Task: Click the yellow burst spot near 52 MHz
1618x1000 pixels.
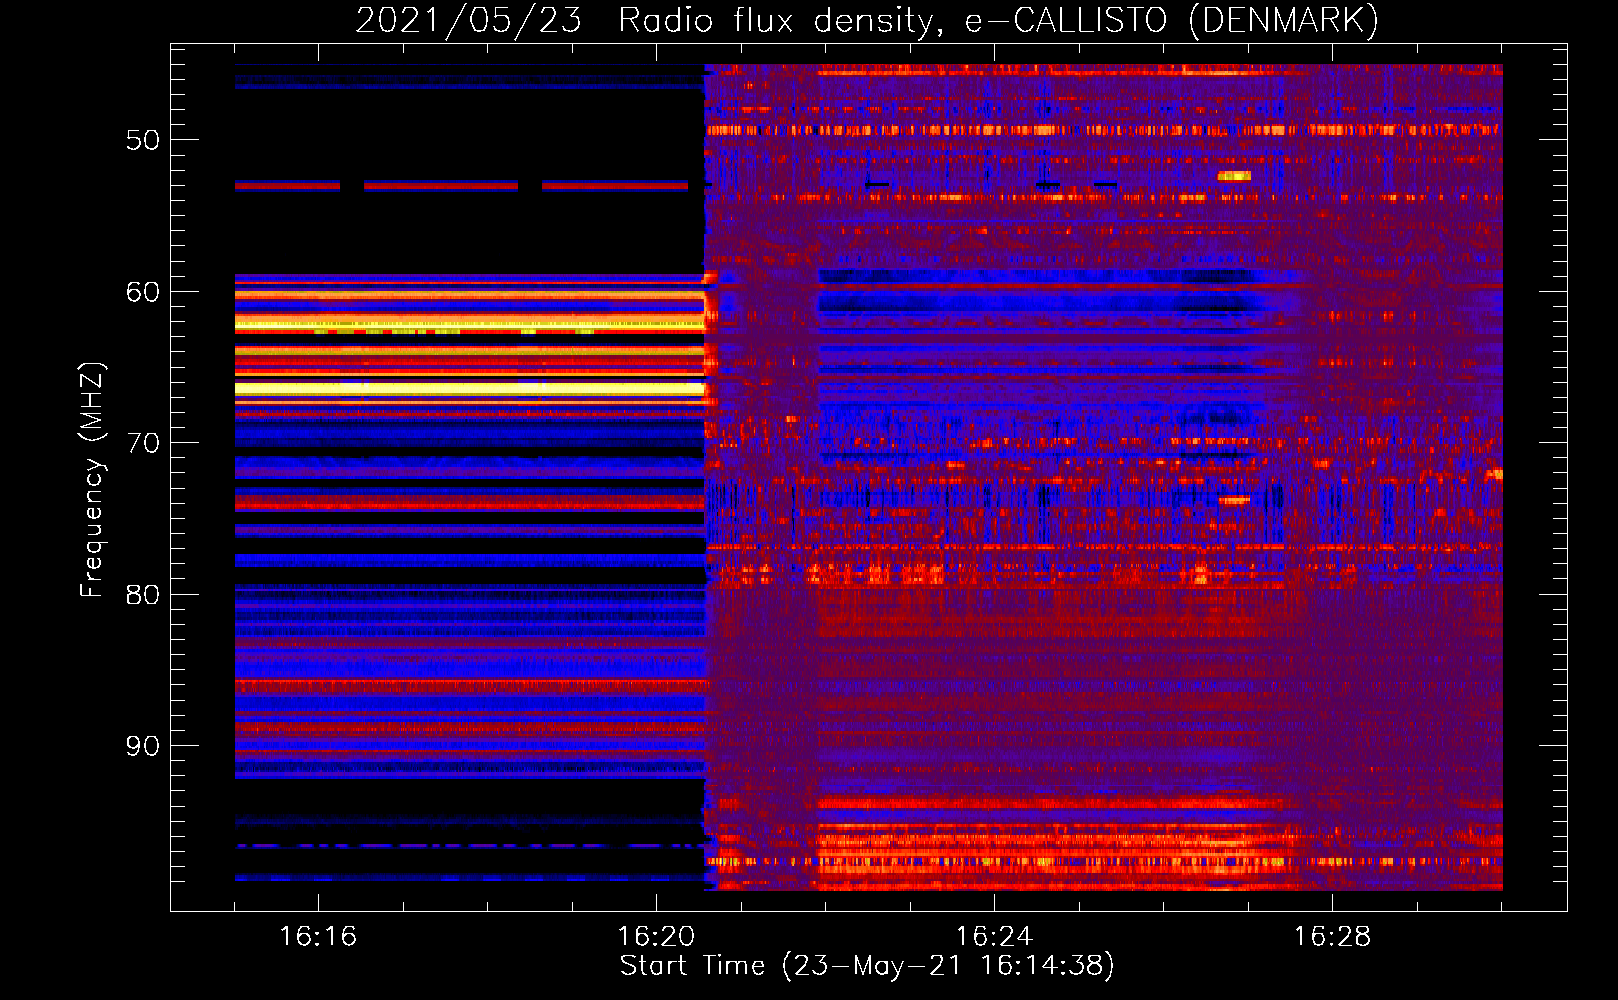Action: pyautogui.click(x=1234, y=176)
